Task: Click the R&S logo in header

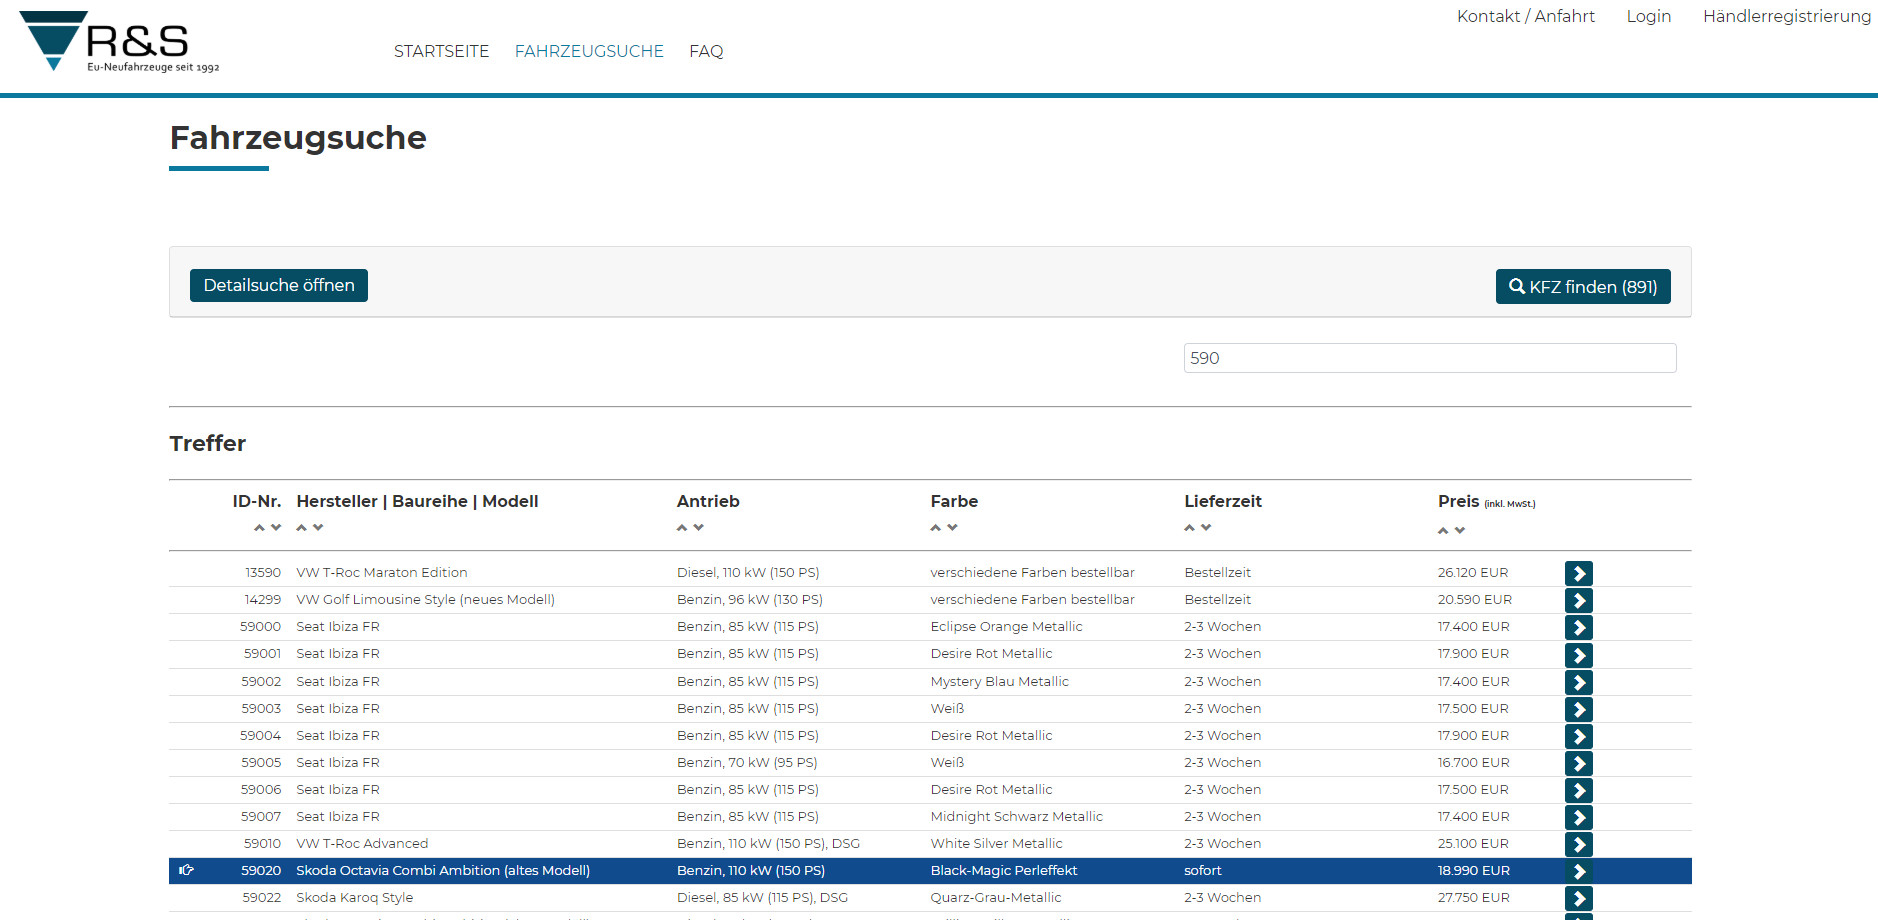Action: (119, 42)
